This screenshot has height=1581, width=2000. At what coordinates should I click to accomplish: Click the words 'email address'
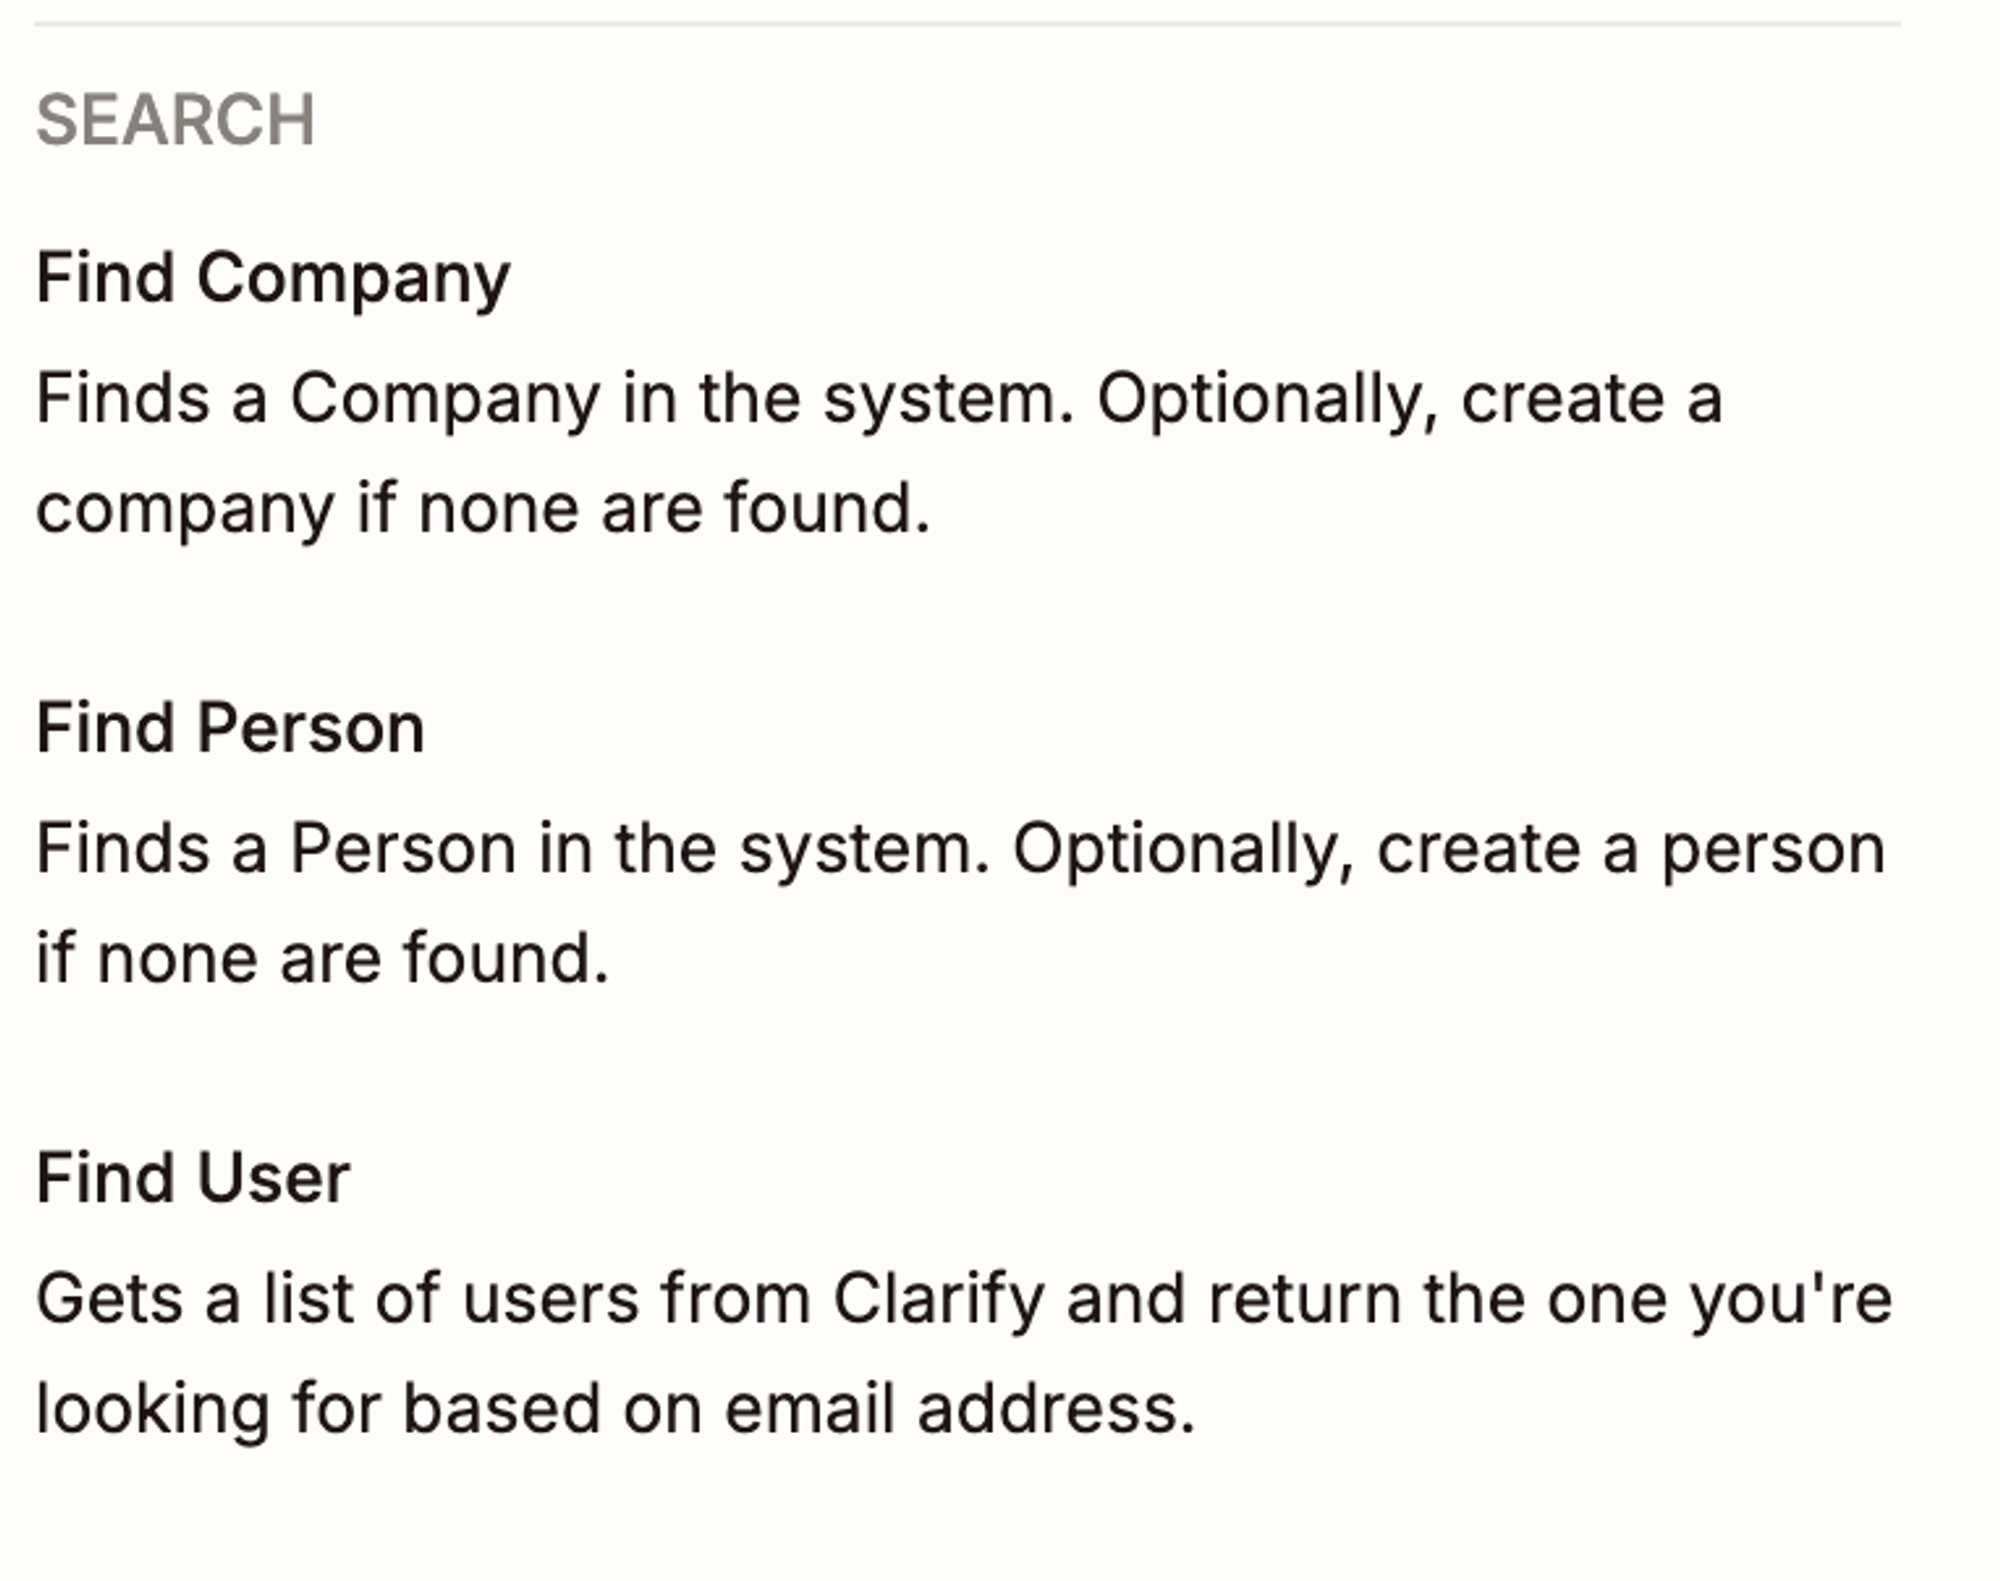[x=961, y=1410]
